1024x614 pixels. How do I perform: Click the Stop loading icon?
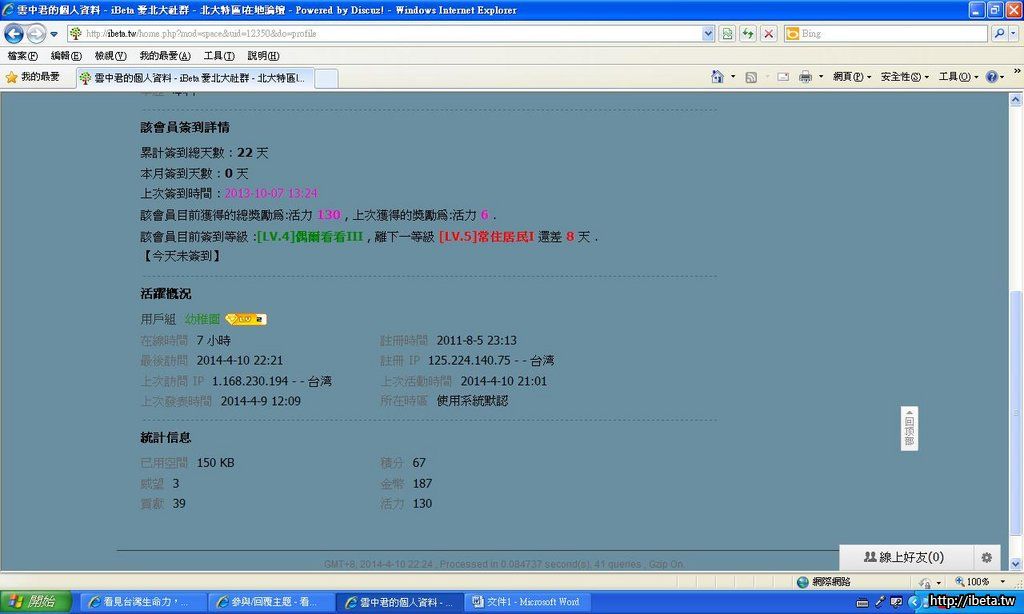[x=768, y=33]
